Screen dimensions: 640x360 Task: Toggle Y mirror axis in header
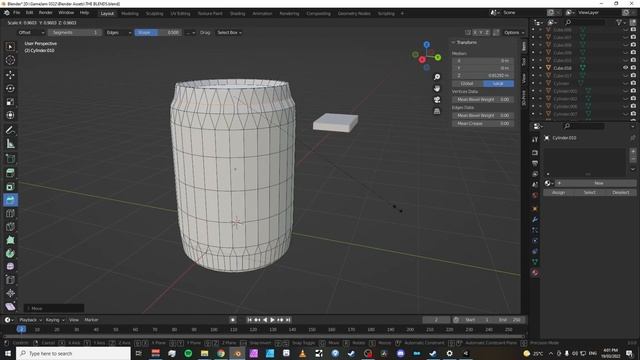click(481, 32)
